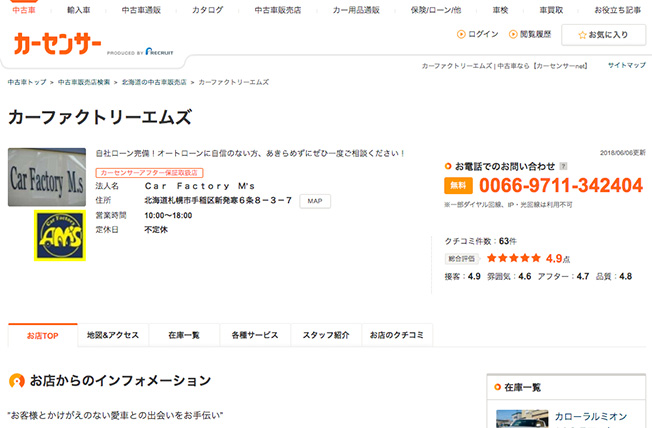Click the orange icon beside お店からのインフォメーション
The width and height of the screenshot is (652, 428).
pyautogui.click(x=16, y=381)
